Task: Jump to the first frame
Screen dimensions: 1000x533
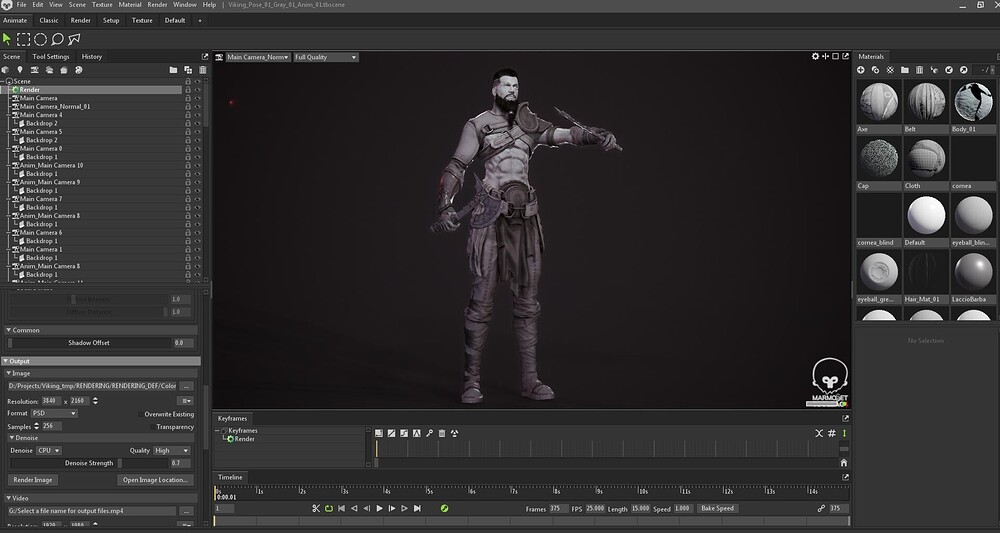Action: click(x=341, y=509)
